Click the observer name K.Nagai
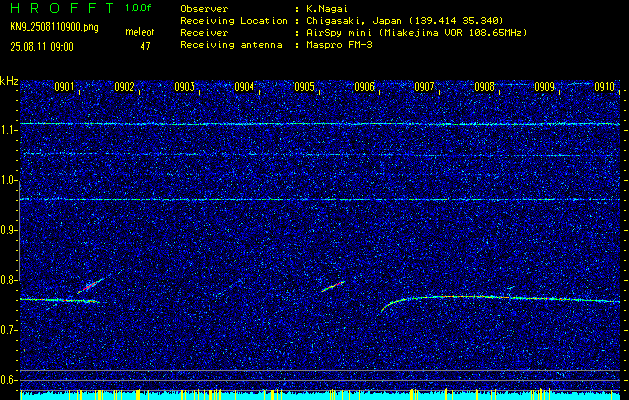Image resolution: width=629 pixels, height=400 pixels. [x=325, y=8]
